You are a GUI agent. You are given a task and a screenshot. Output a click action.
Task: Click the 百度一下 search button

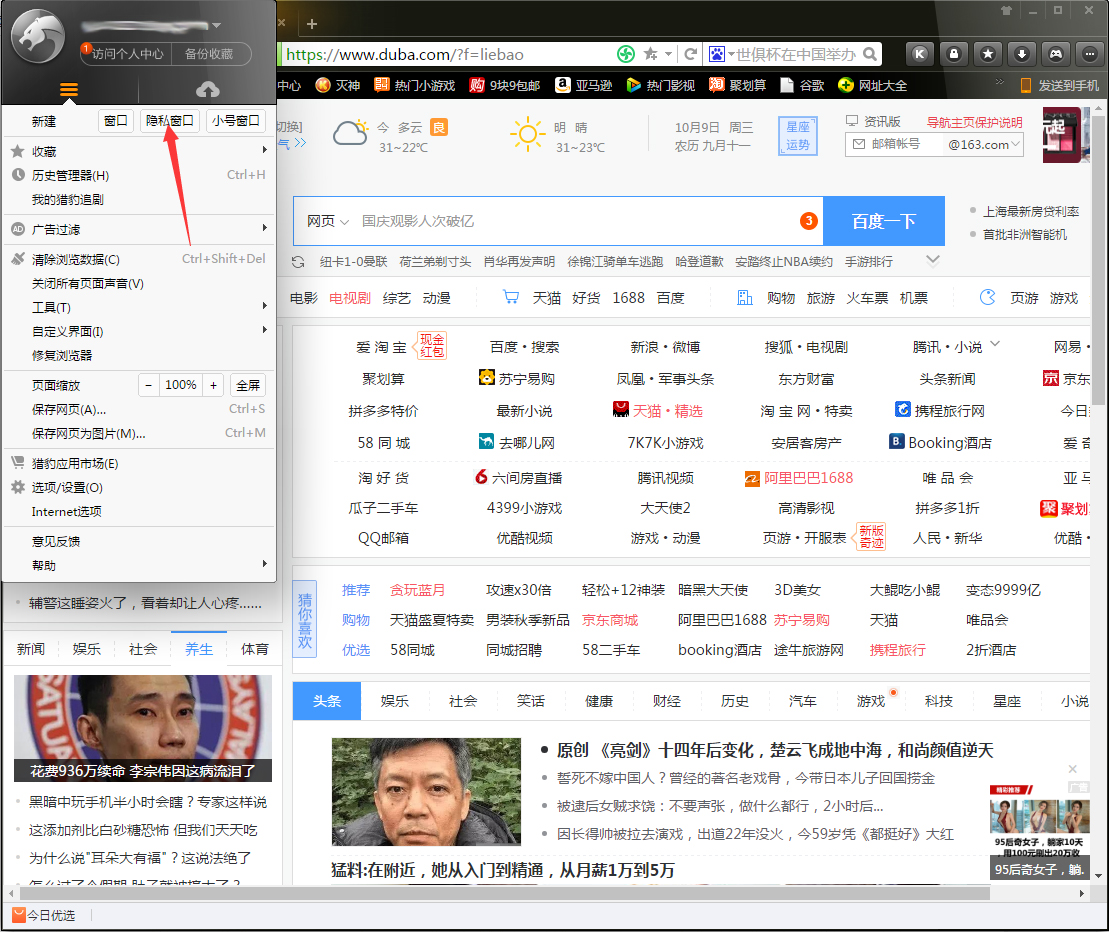click(x=884, y=220)
